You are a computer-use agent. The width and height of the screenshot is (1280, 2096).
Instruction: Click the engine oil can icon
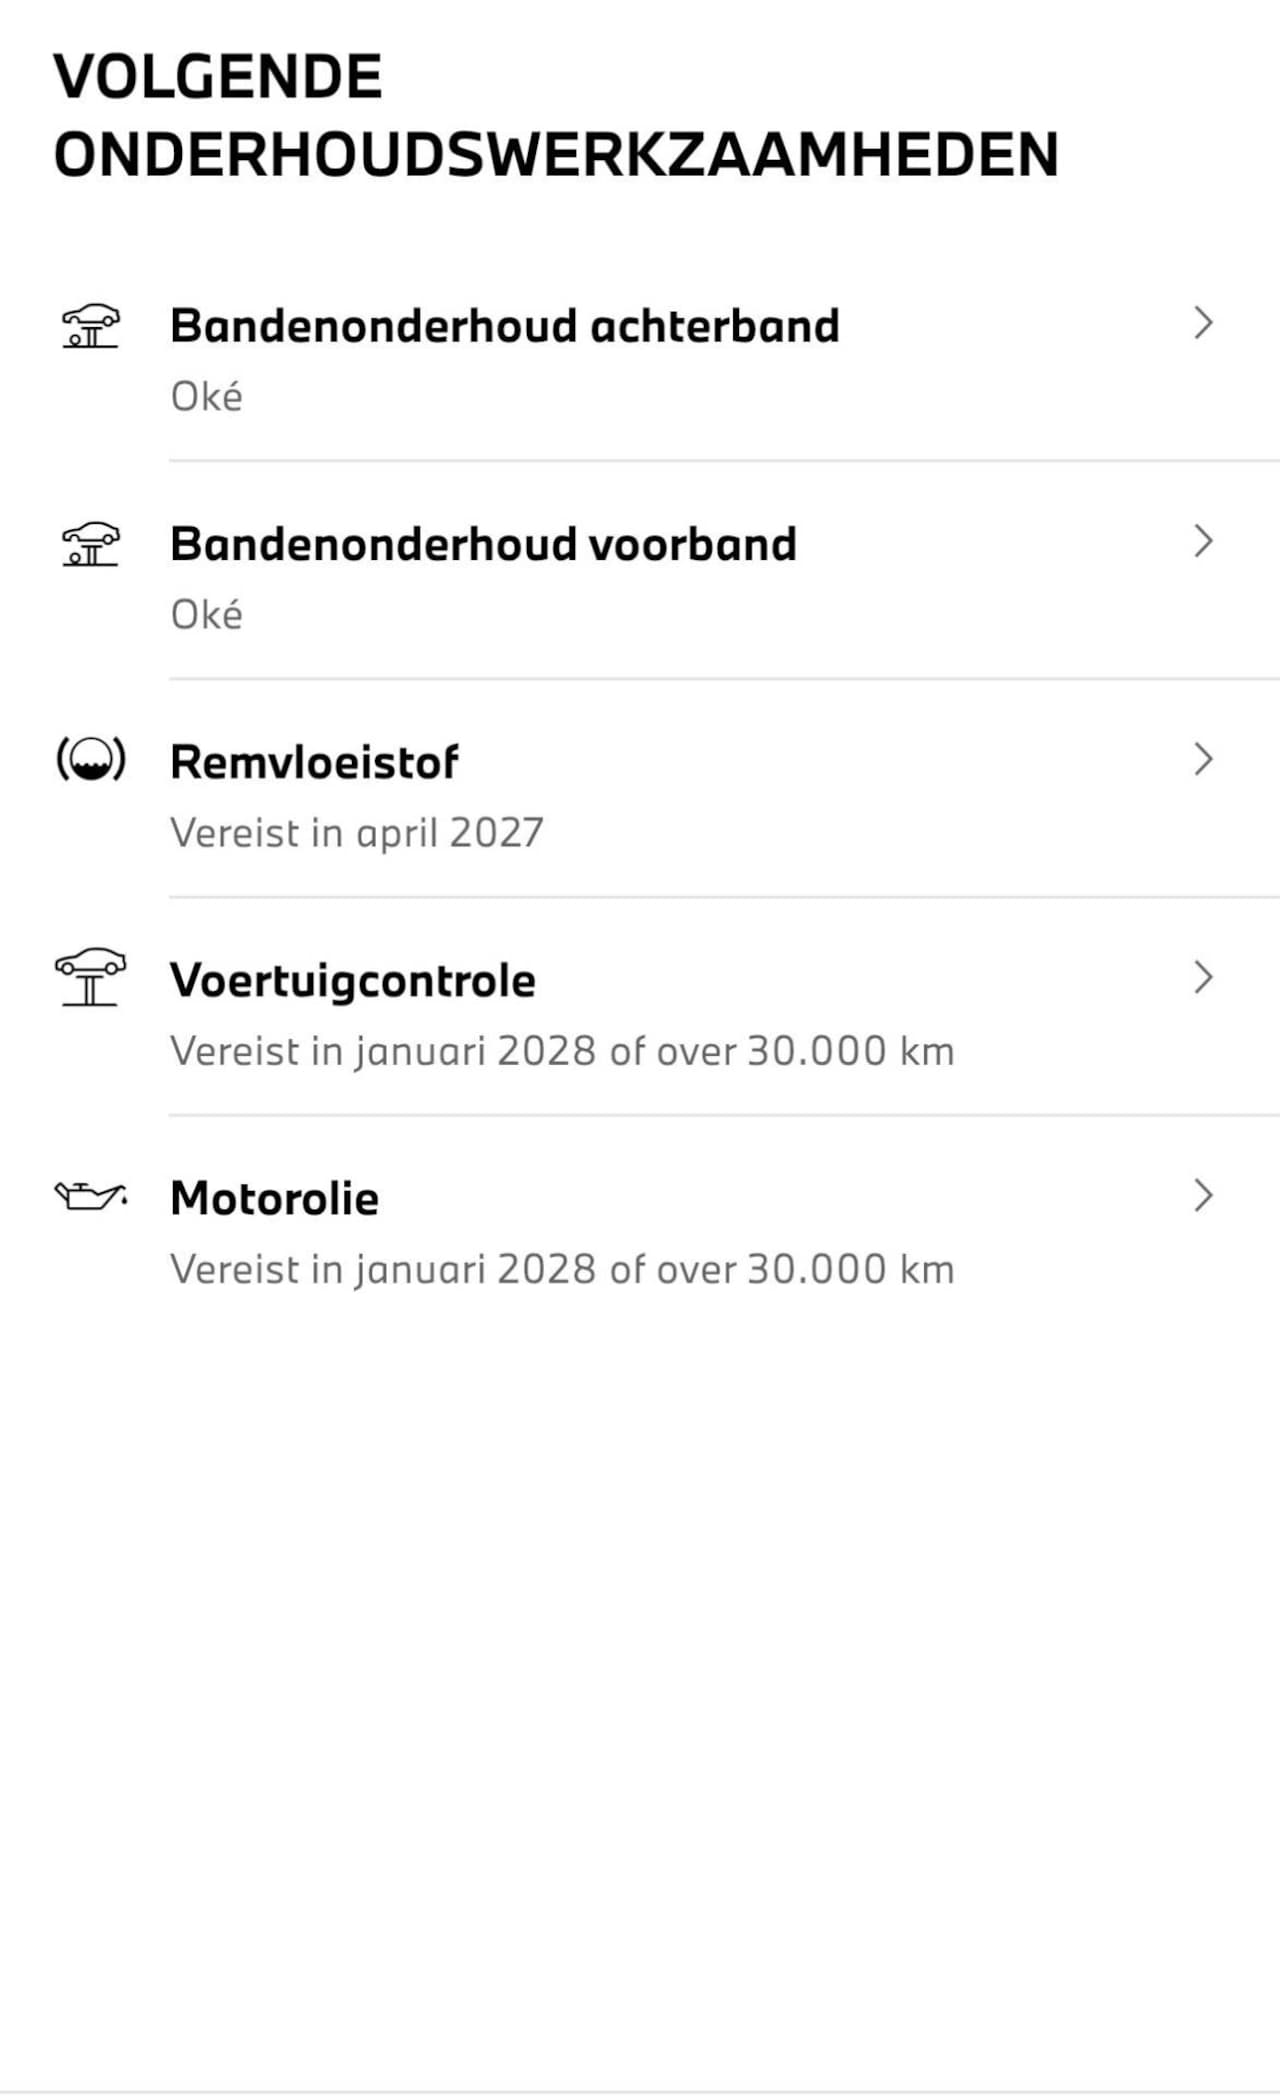tap(90, 1195)
